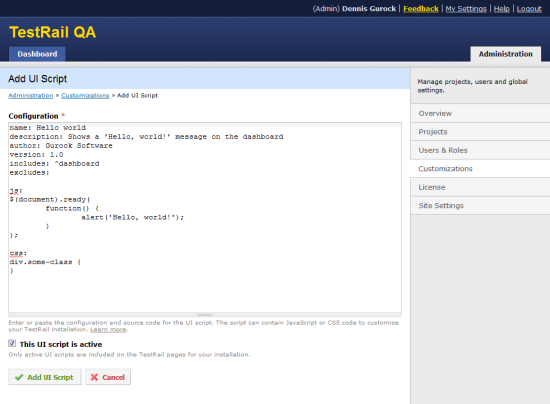Click the TestRail QA title
The height and width of the screenshot is (404, 550).
53,32
